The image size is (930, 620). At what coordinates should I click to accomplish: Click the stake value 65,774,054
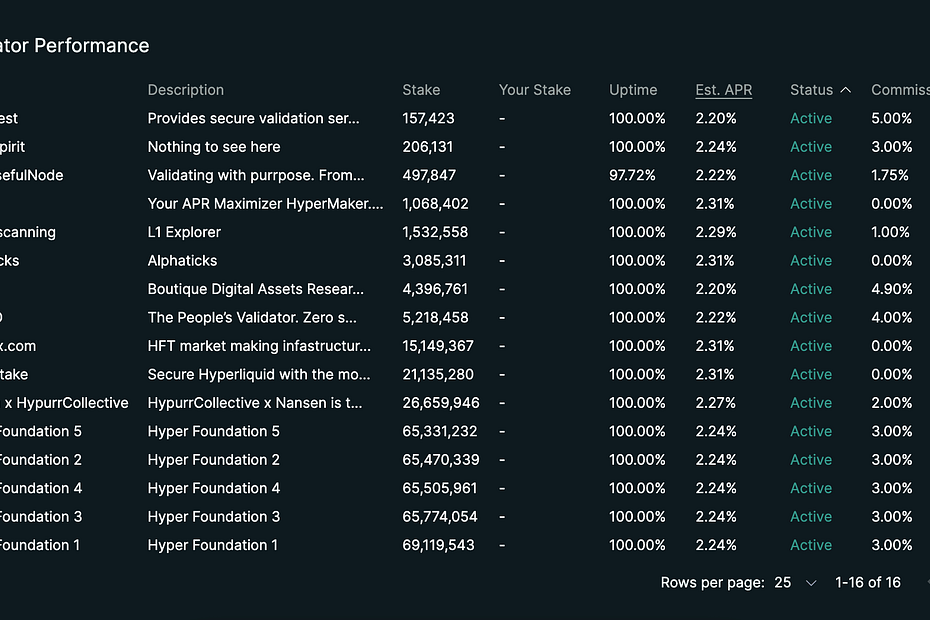coord(439,517)
